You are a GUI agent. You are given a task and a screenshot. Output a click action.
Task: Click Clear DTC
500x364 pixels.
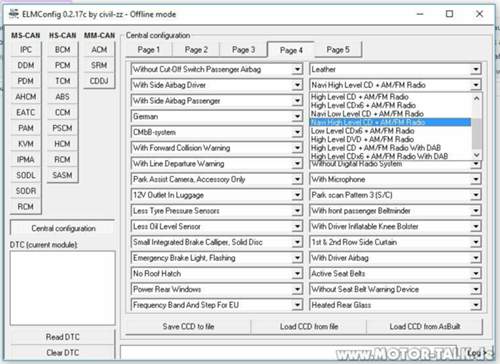[63, 353]
